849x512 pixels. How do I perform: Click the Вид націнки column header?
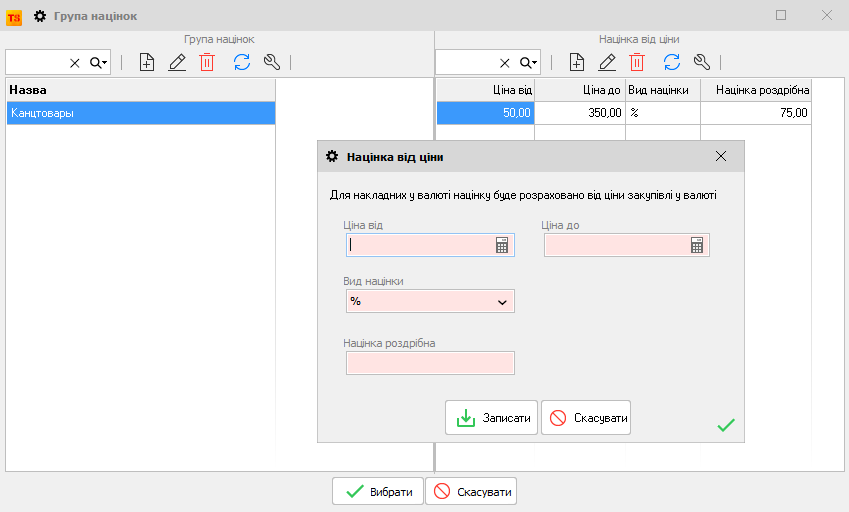tap(663, 90)
